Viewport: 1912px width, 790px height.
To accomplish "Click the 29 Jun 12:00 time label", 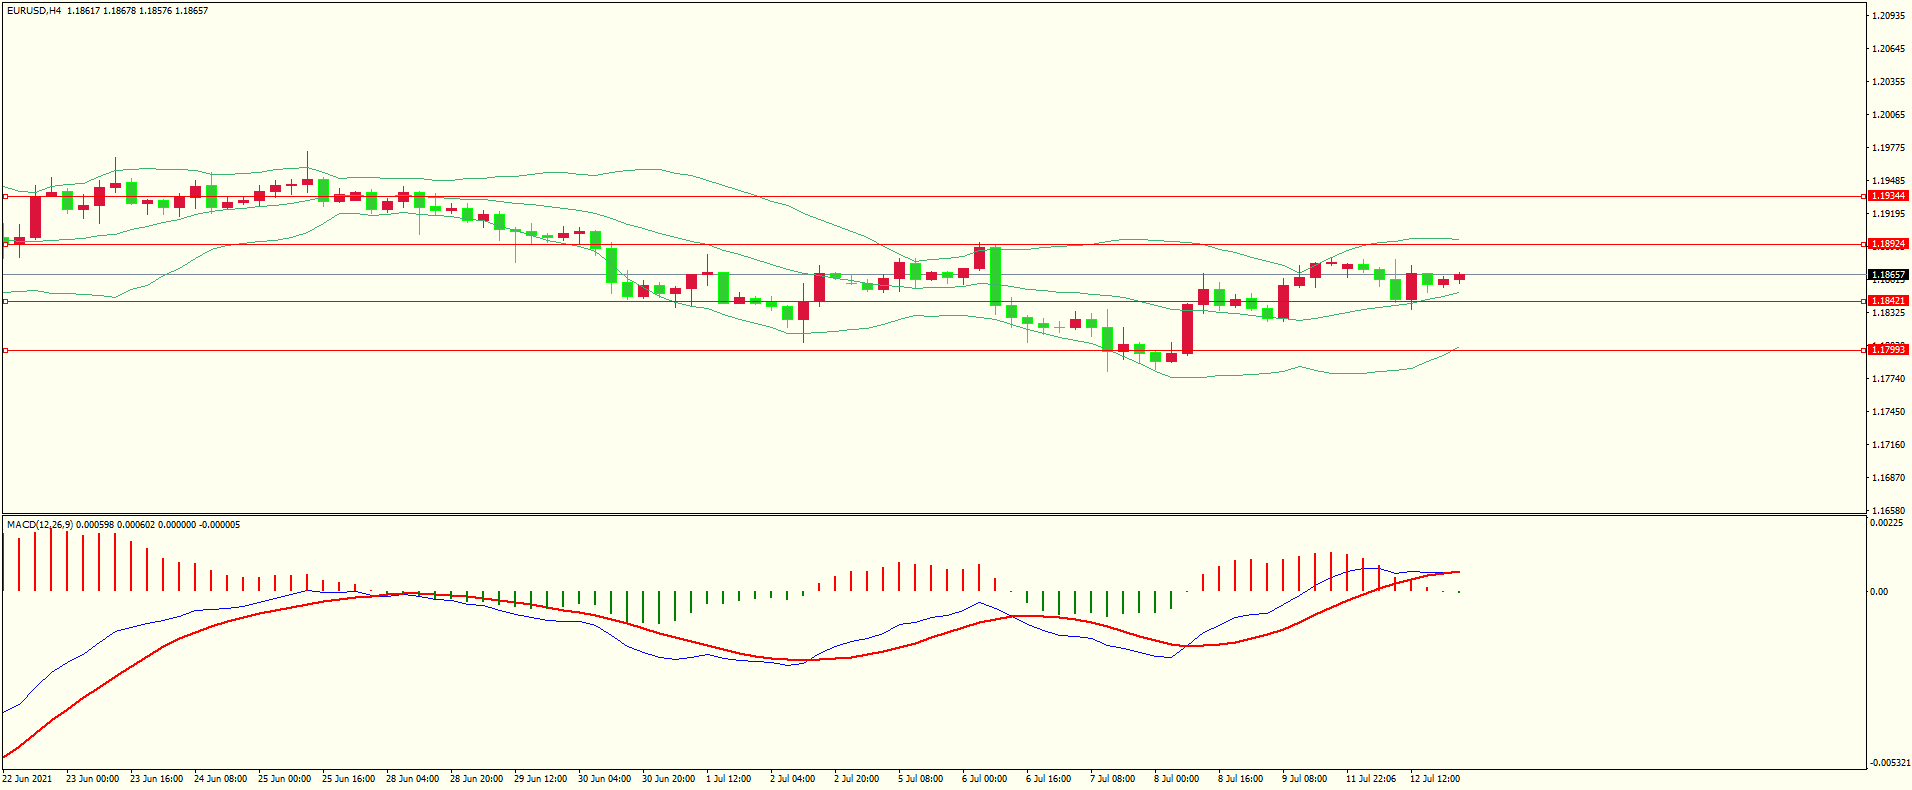I will (x=541, y=779).
